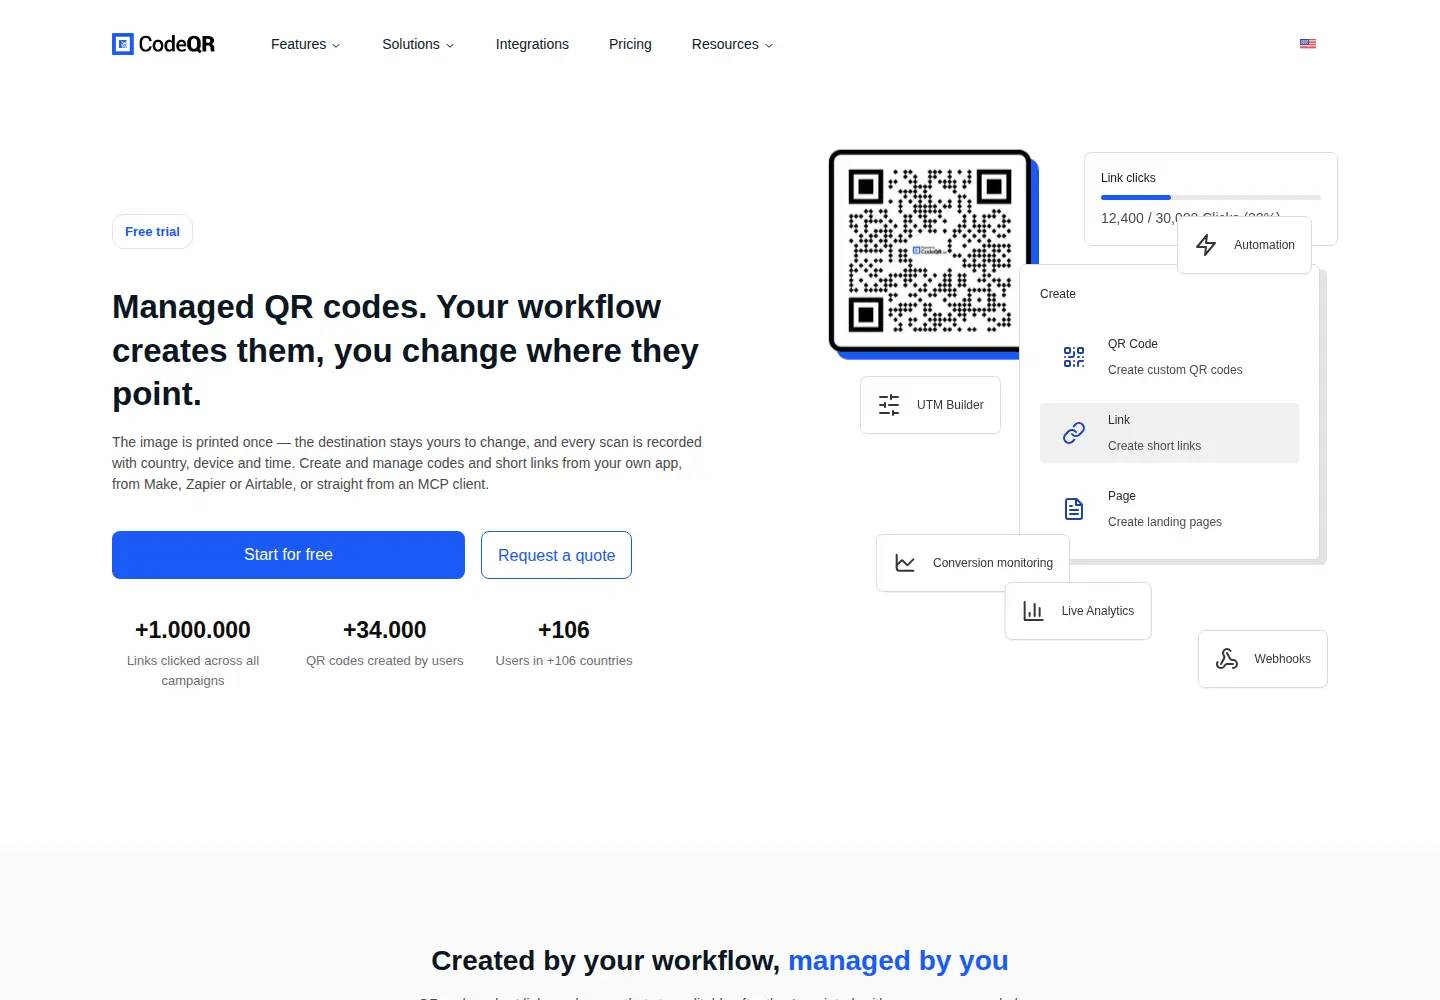Click the Link clicks progress bar

click(1211, 198)
